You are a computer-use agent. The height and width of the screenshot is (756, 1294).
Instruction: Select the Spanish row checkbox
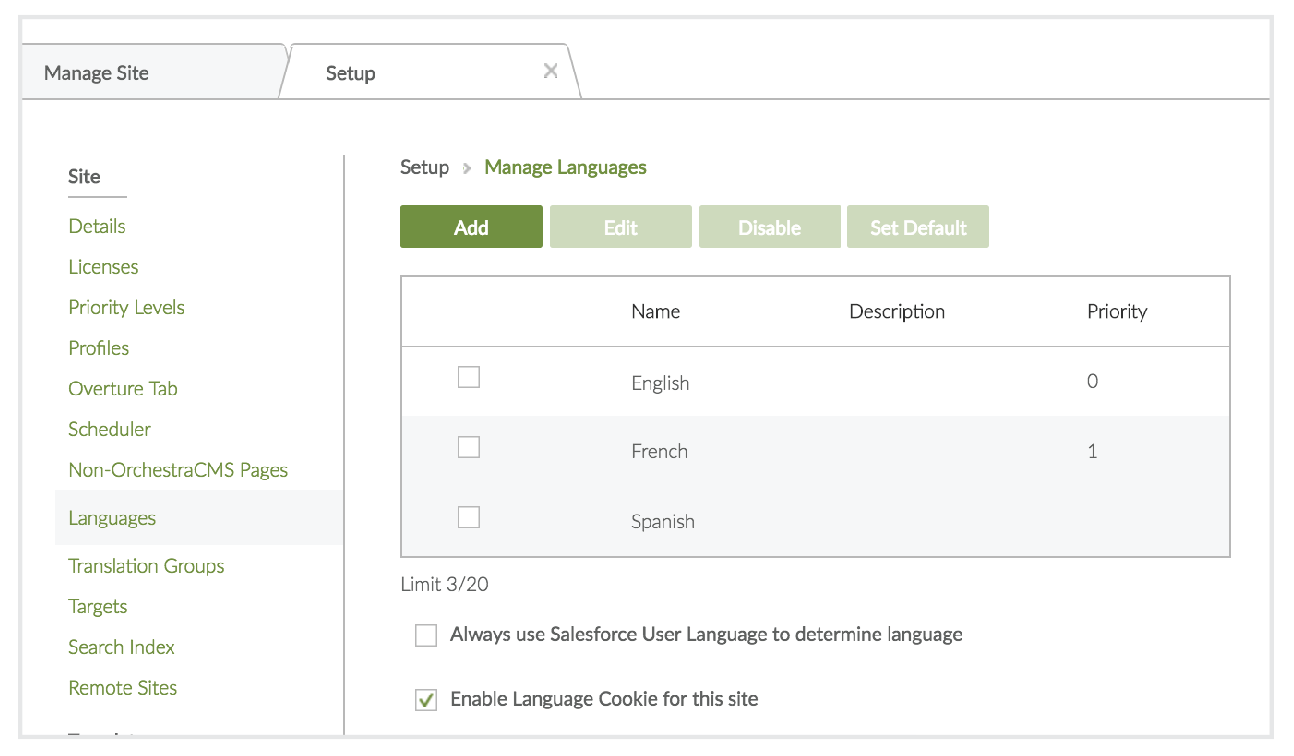click(469, 517)
